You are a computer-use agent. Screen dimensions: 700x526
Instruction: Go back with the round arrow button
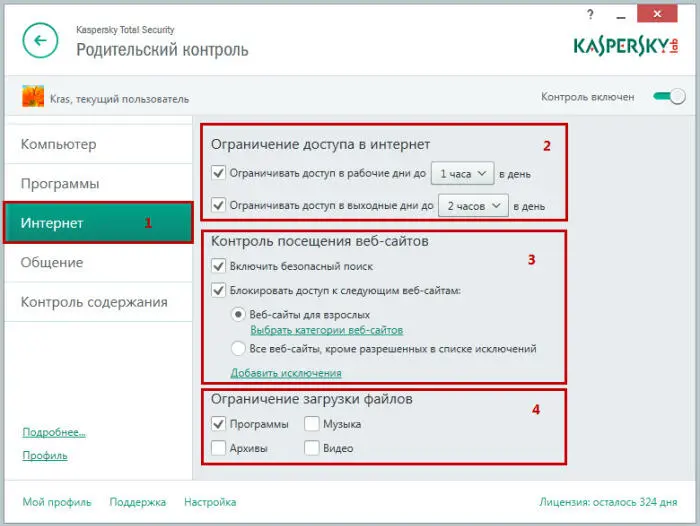tap(40, 41)
